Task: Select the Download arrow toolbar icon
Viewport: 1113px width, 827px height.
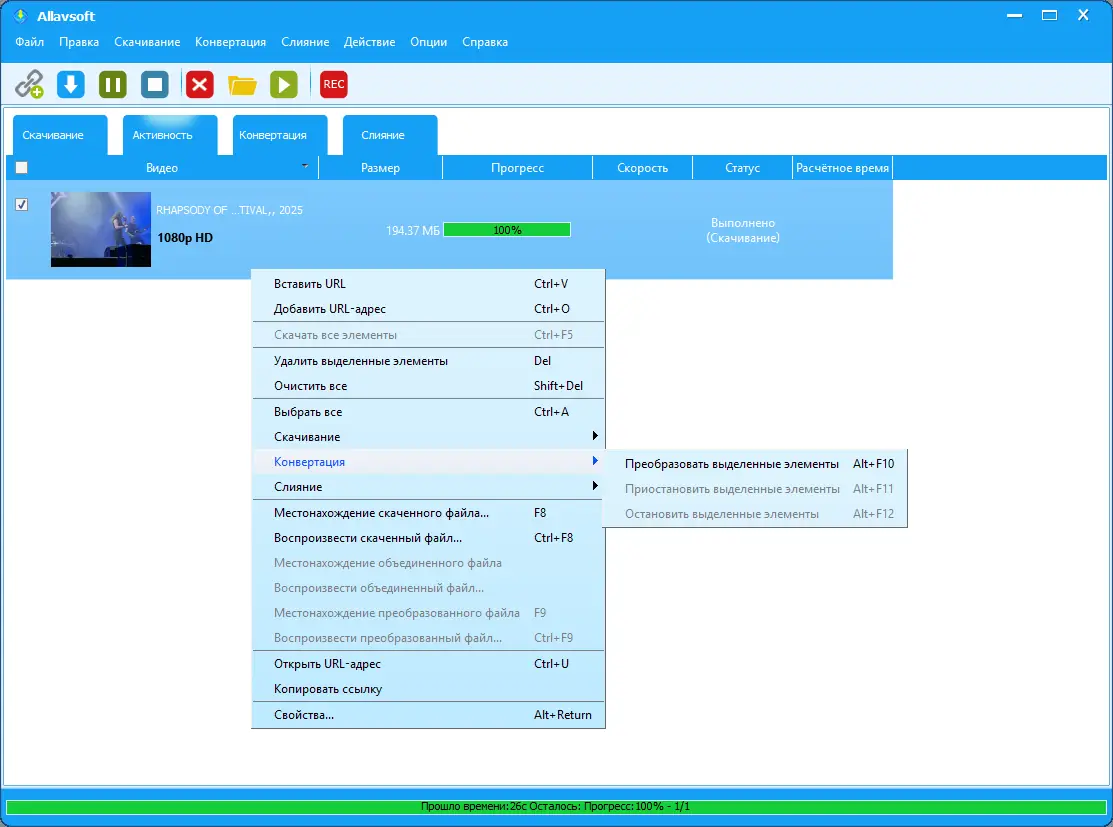Action: (70, 84)
